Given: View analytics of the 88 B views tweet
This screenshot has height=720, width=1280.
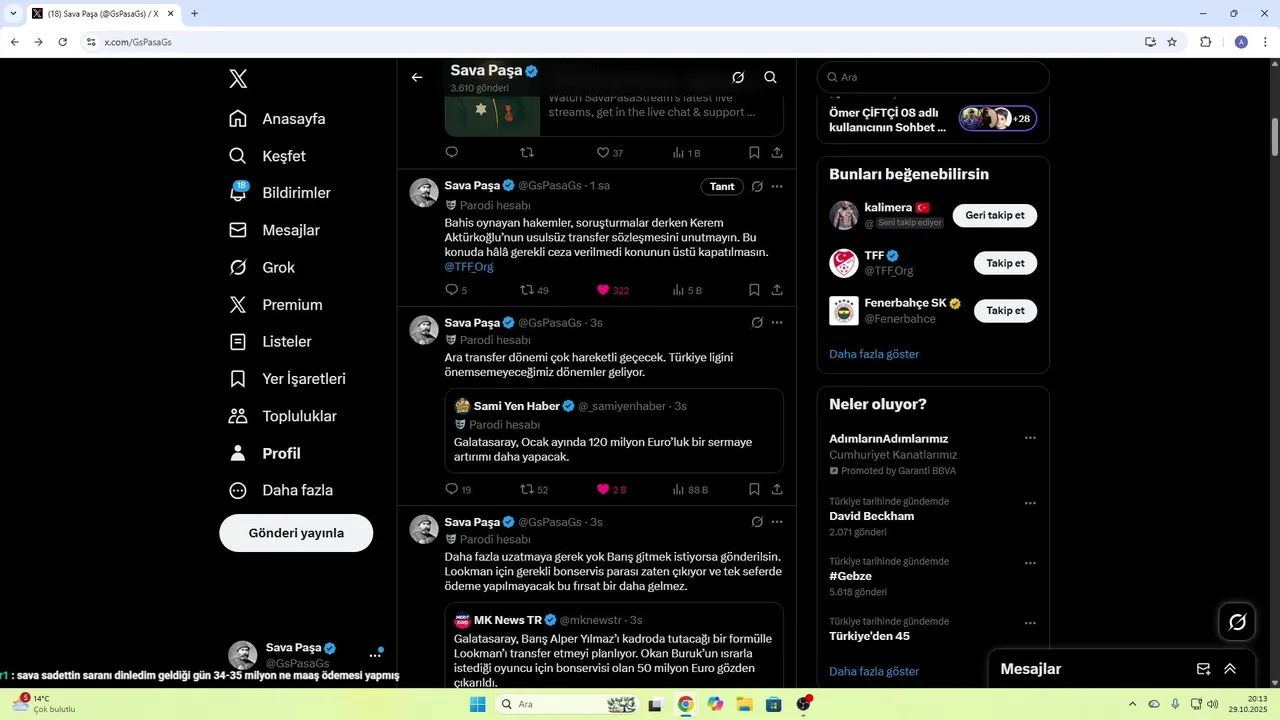Looking at the screenshot, I should (689, 489).
